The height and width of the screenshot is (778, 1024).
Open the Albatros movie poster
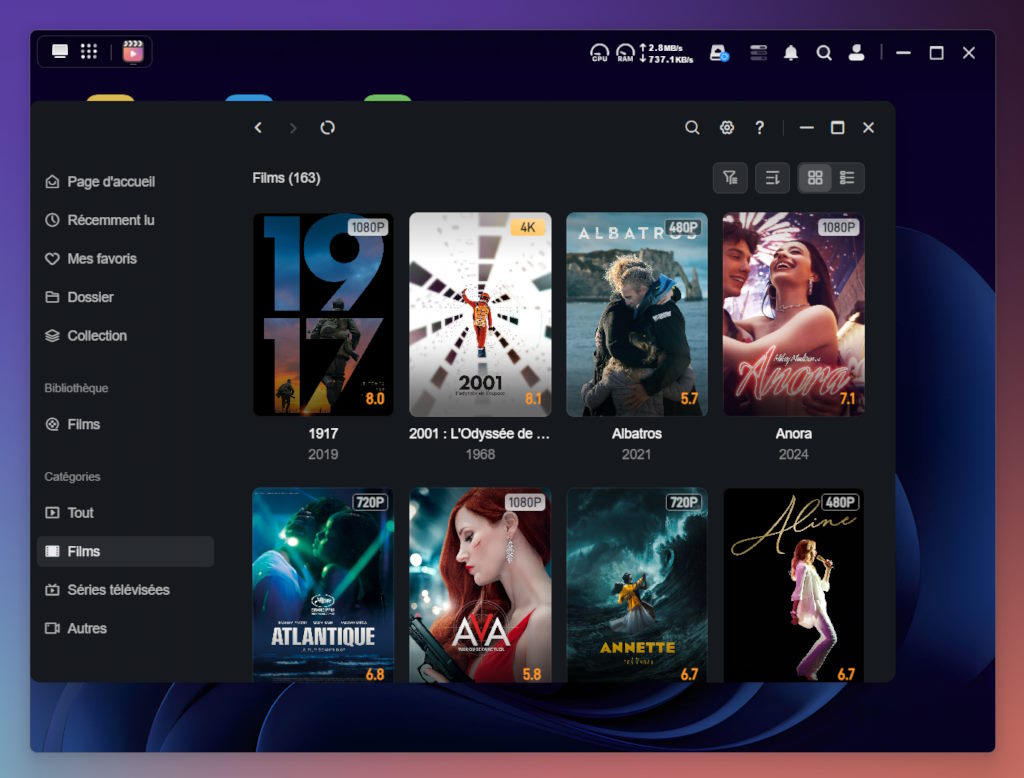click(x=637, y=314)
